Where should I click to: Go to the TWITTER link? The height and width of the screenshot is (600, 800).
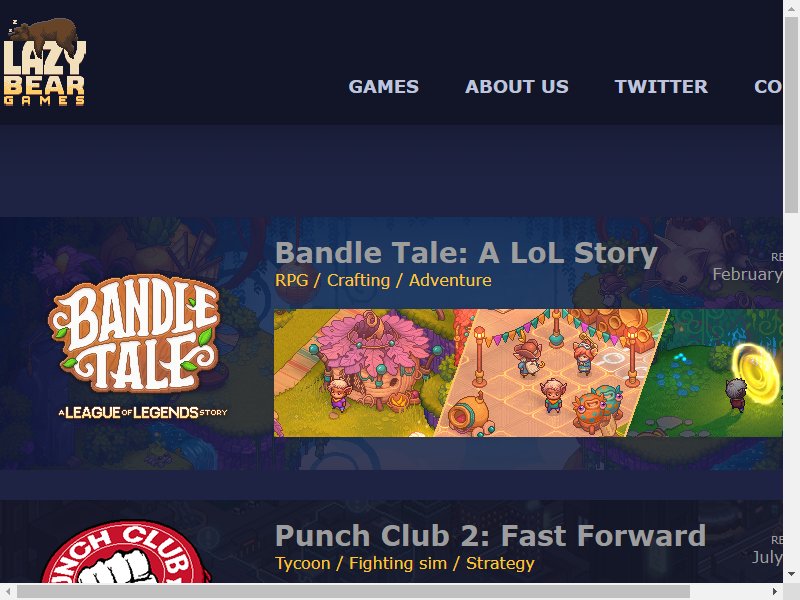[x=661, y=87]
